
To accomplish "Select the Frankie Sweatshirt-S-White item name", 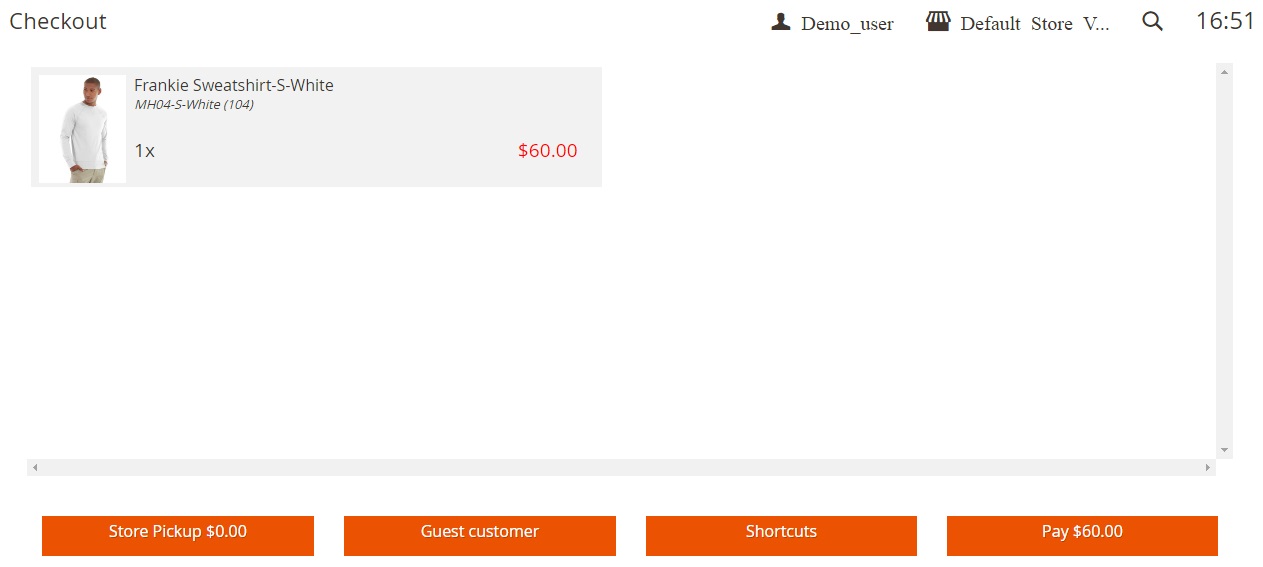I will [x=234, y=85].
